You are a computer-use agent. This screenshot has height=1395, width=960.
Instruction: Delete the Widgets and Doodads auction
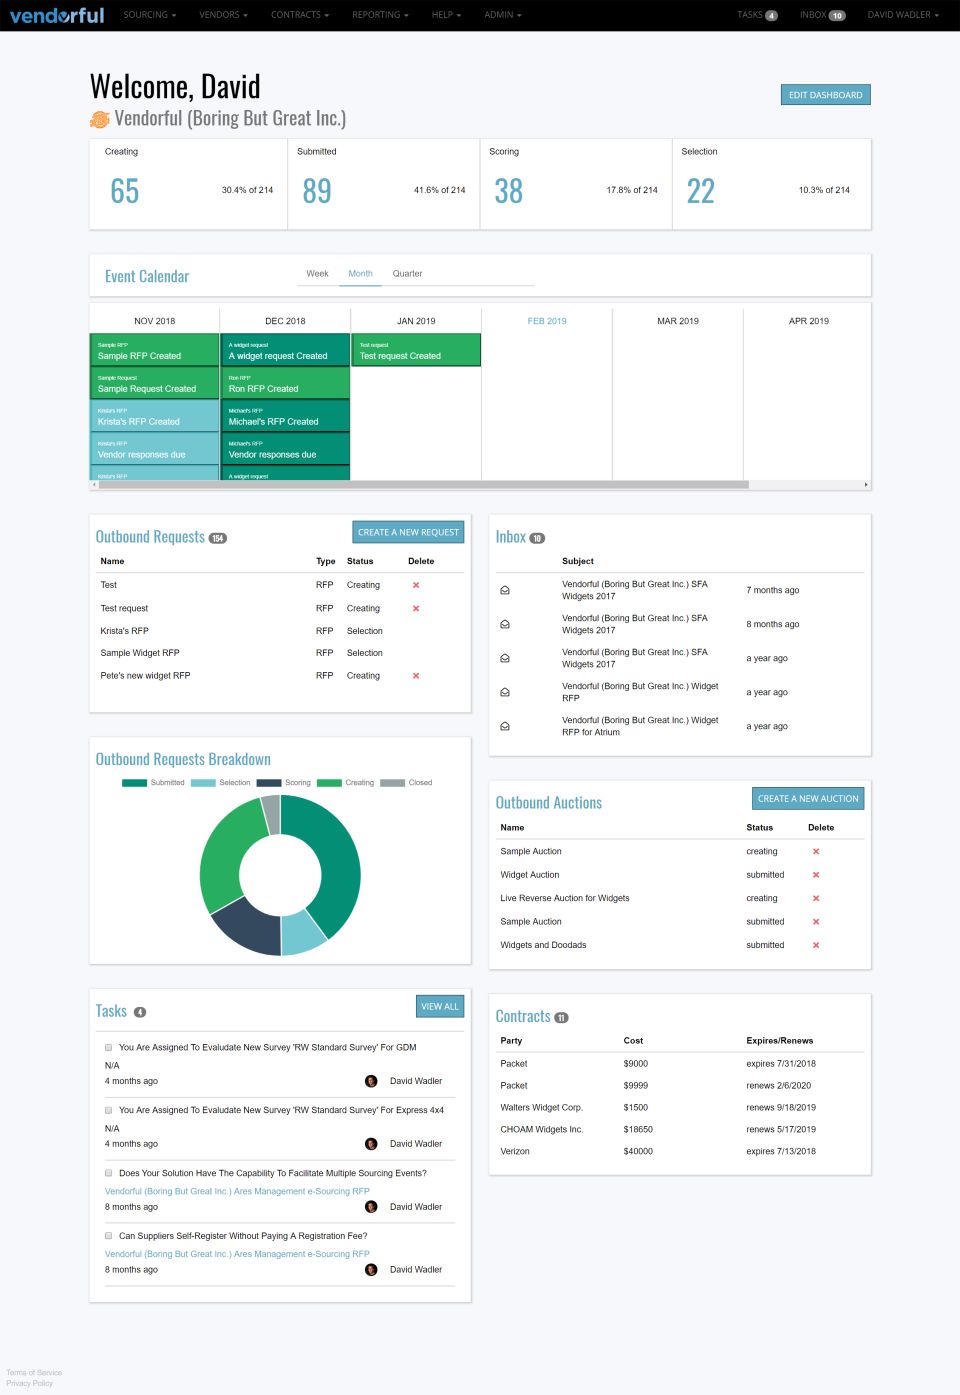(x=816, y=945)
